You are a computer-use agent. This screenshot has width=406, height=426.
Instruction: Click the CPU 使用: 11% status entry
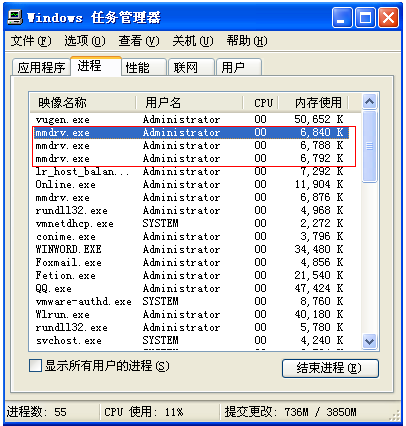click(144, 412)
